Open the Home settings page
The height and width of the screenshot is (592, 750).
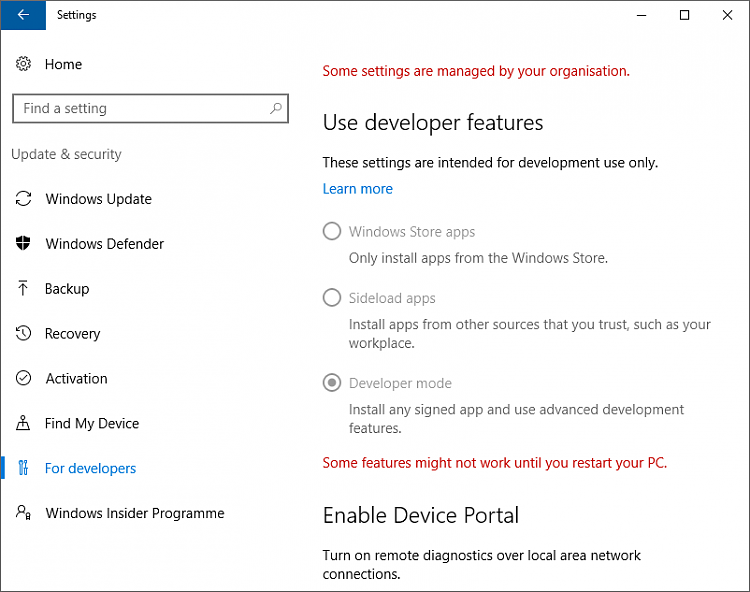tap(63, 64)
